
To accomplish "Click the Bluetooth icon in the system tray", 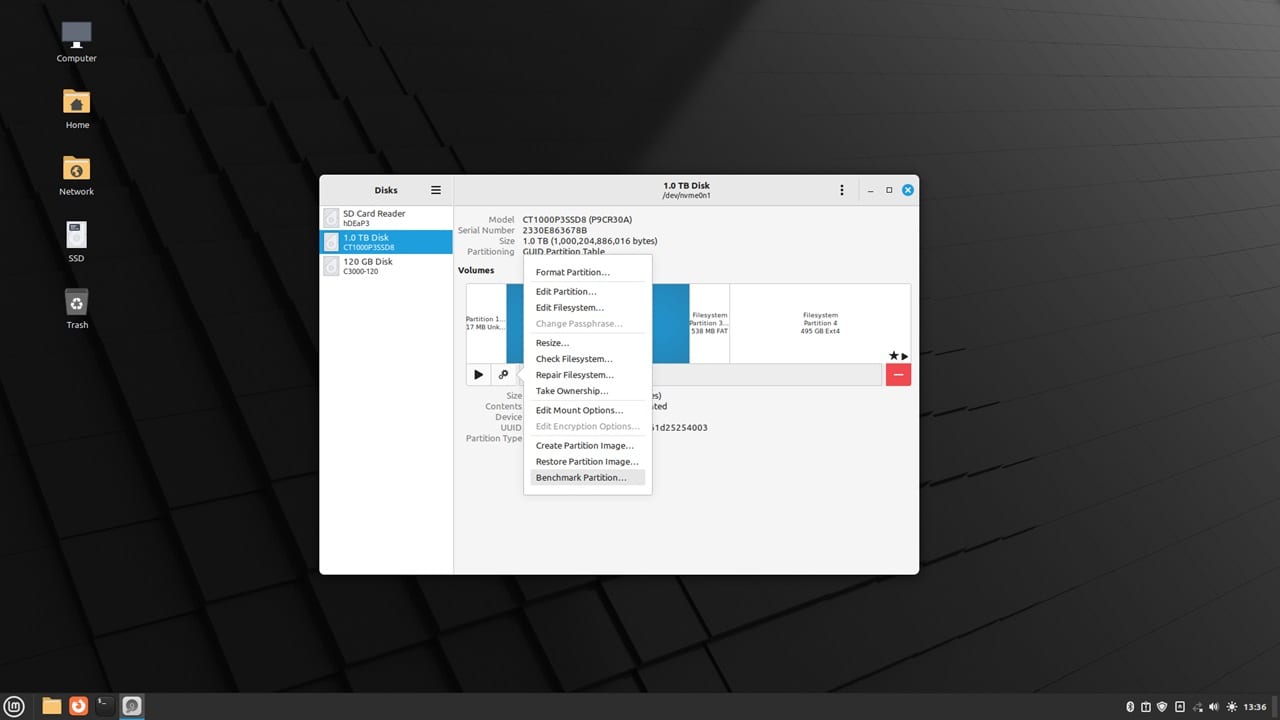I will [1130, 706].
